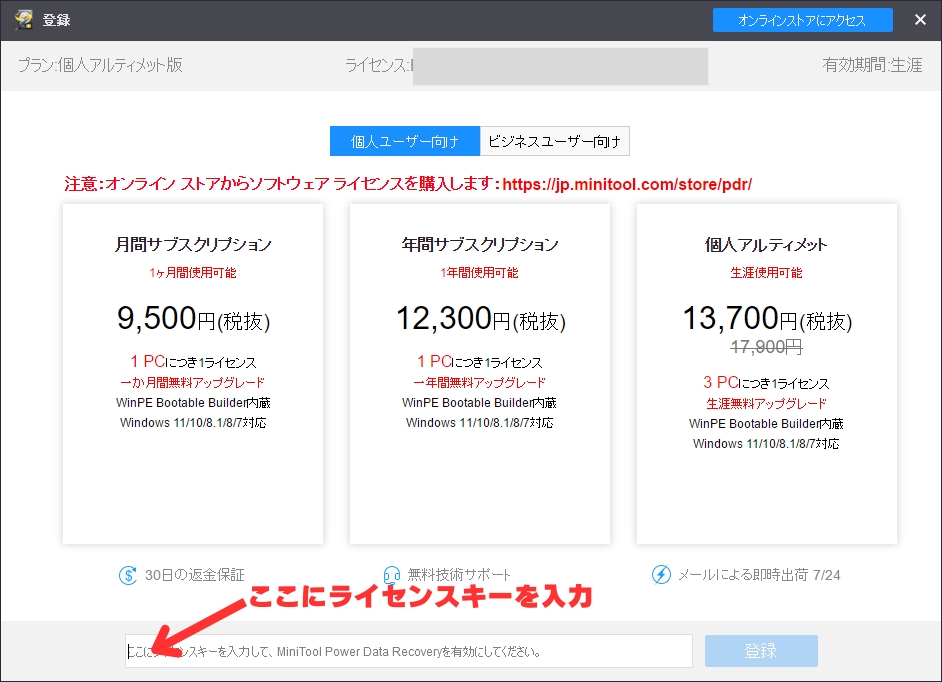Select the 月間サブスクリプション plan title

193,245
